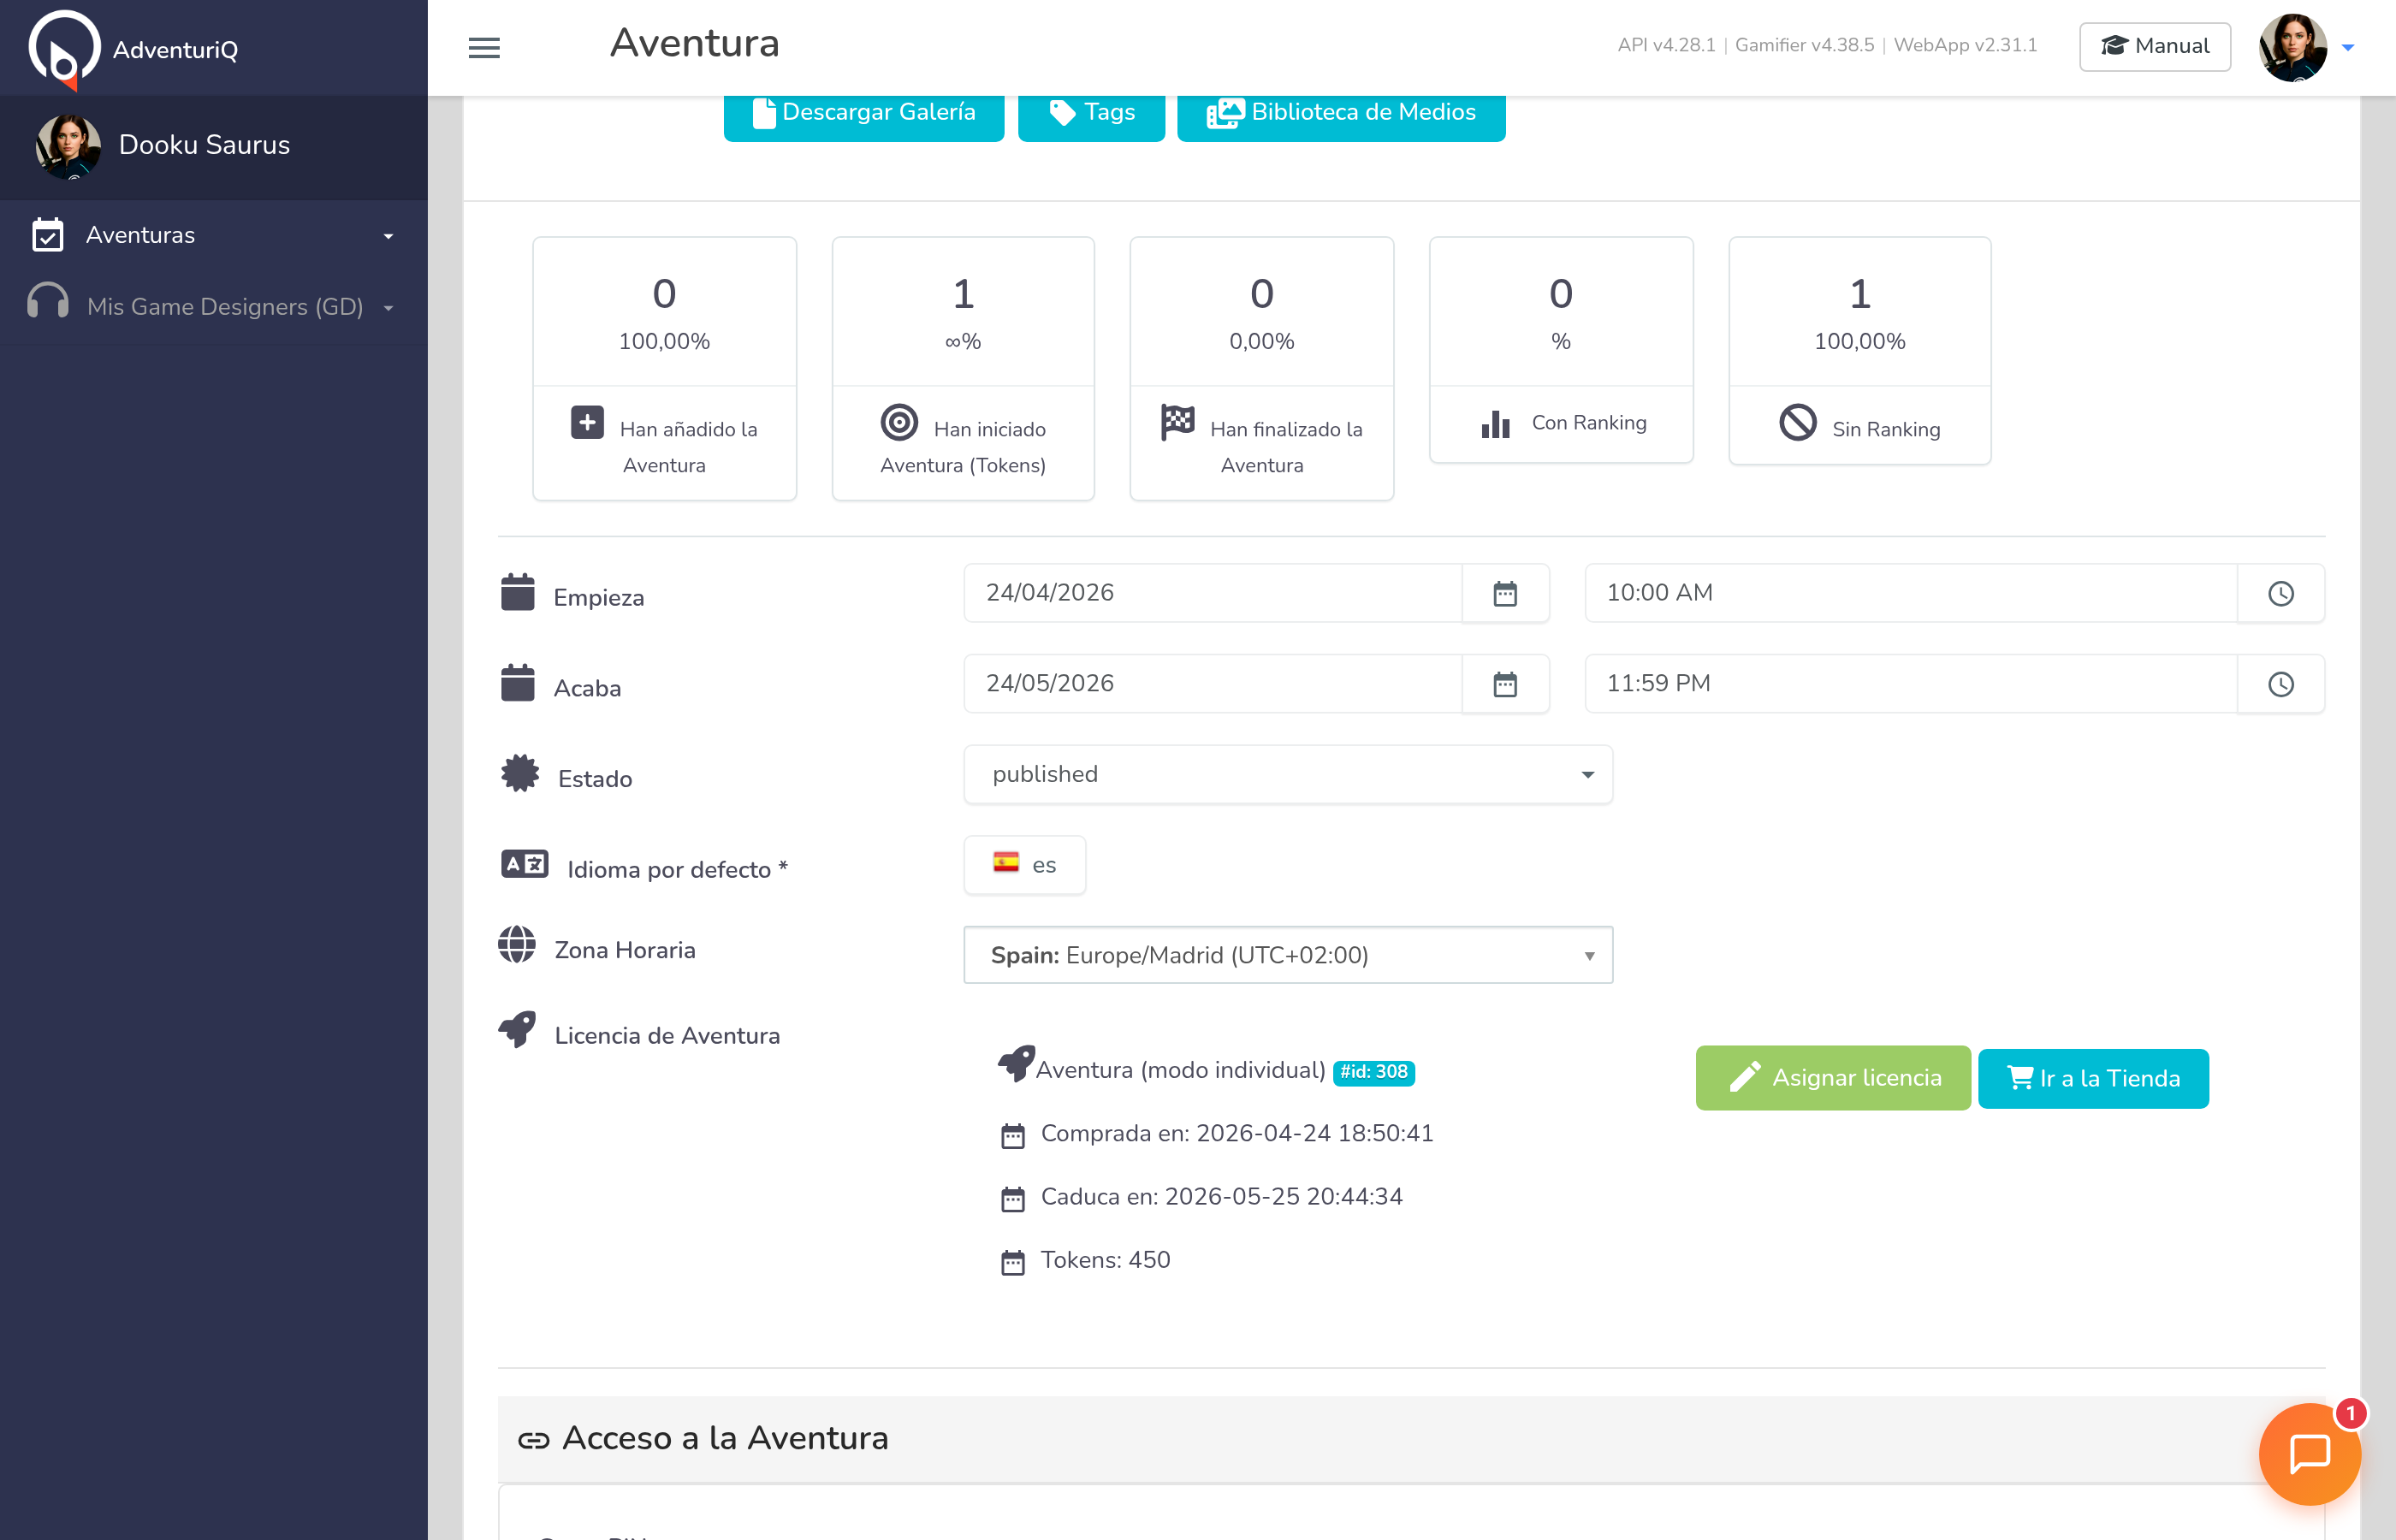The image size is (2396, 1540).
Task: Click the Empieza calendar label icon
Action: point(517,591)
